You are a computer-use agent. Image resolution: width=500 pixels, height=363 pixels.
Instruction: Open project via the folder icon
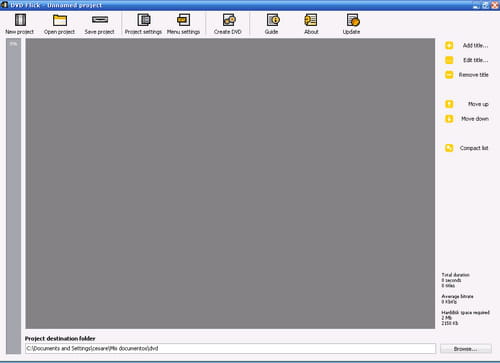tap(60, 20)
